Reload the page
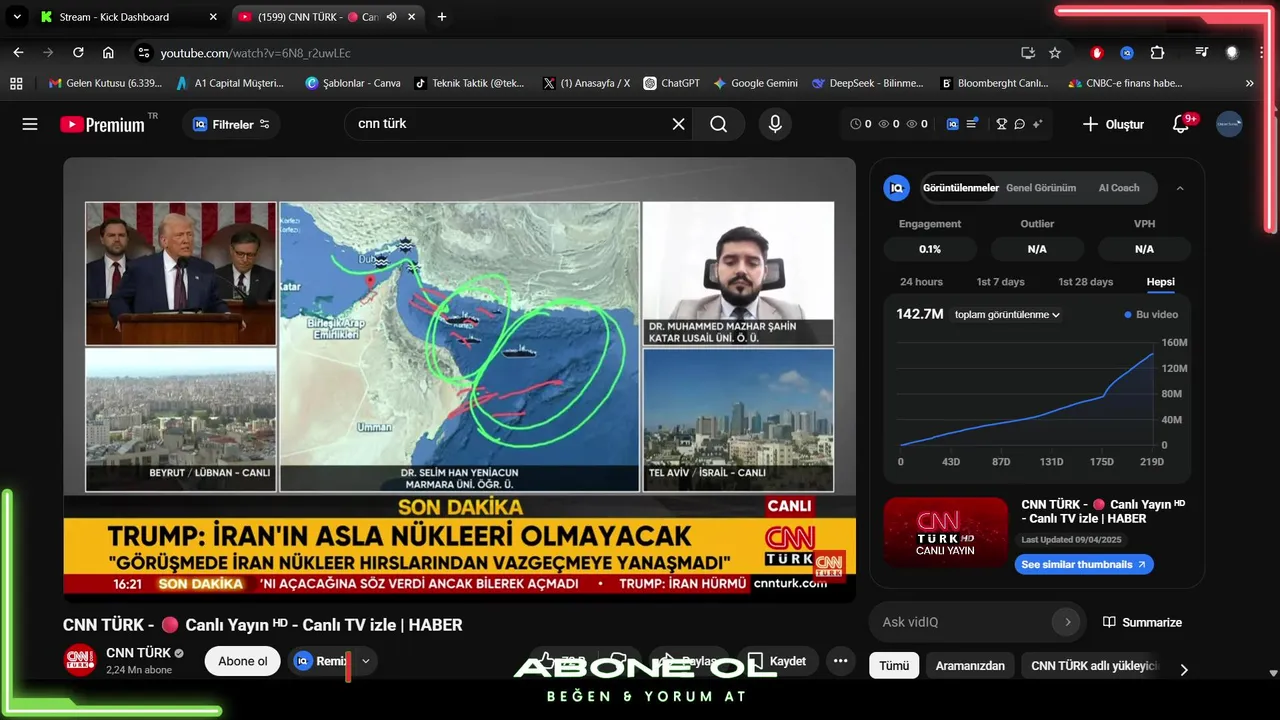The width and height of the screenshot is (1280, 720). [78, 52]
